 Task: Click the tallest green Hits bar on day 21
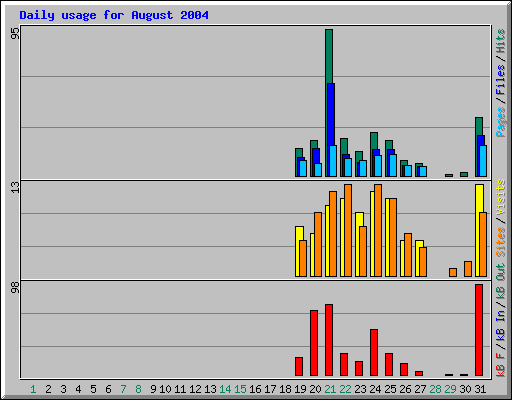tap(329, 57)
